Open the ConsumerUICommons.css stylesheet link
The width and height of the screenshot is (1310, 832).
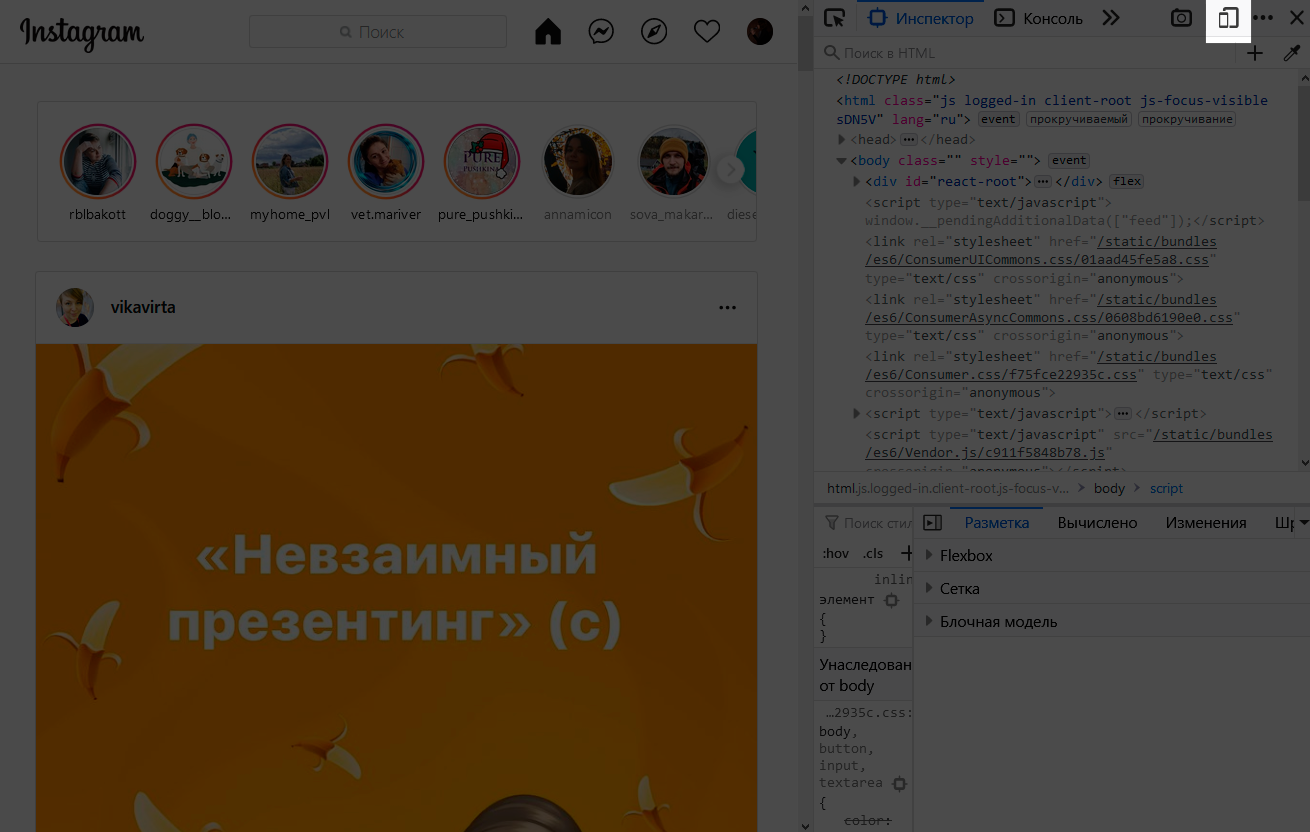tap(1041, 251)
